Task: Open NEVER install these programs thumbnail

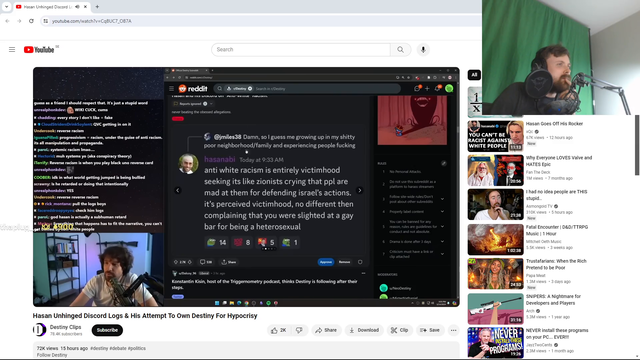Action: 496,343
